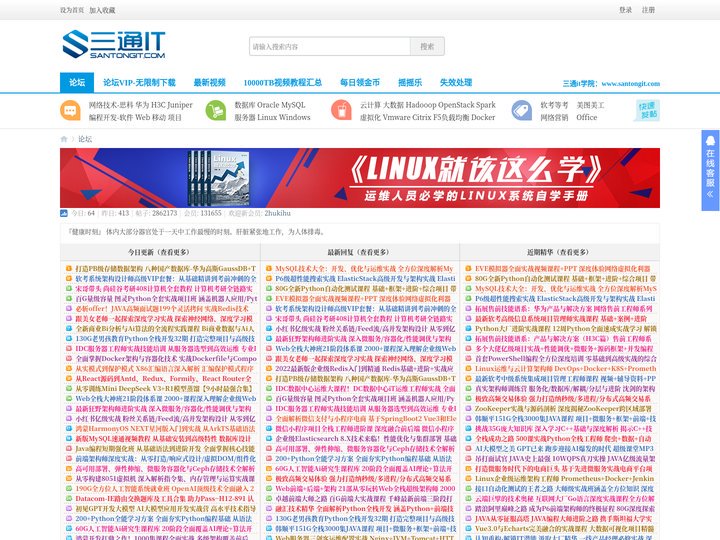Open thread Python大厂进阶实战课程
Viewport: 720px width, 540px height.
pyautogui.click(x=566, y=329)
